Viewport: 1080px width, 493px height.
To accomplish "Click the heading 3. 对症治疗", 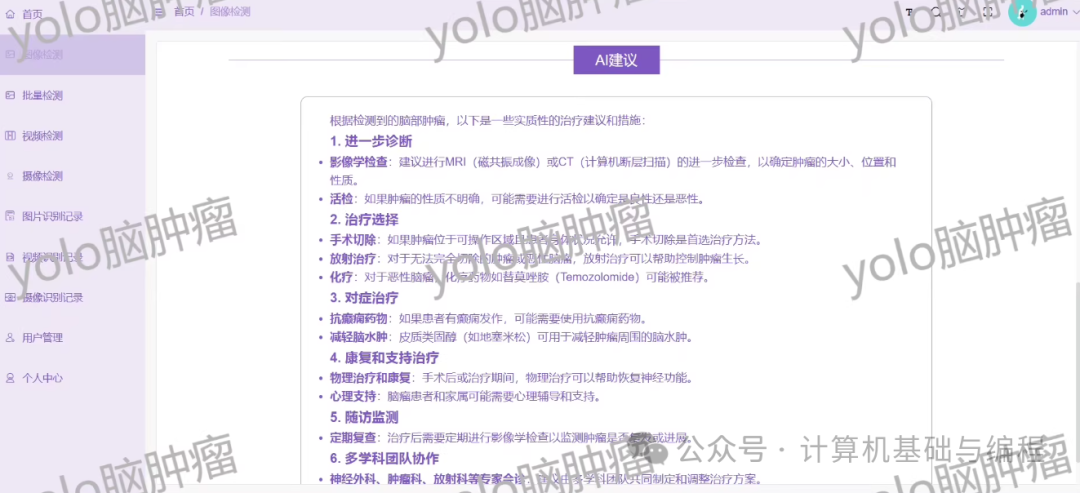I will [364, 298].
